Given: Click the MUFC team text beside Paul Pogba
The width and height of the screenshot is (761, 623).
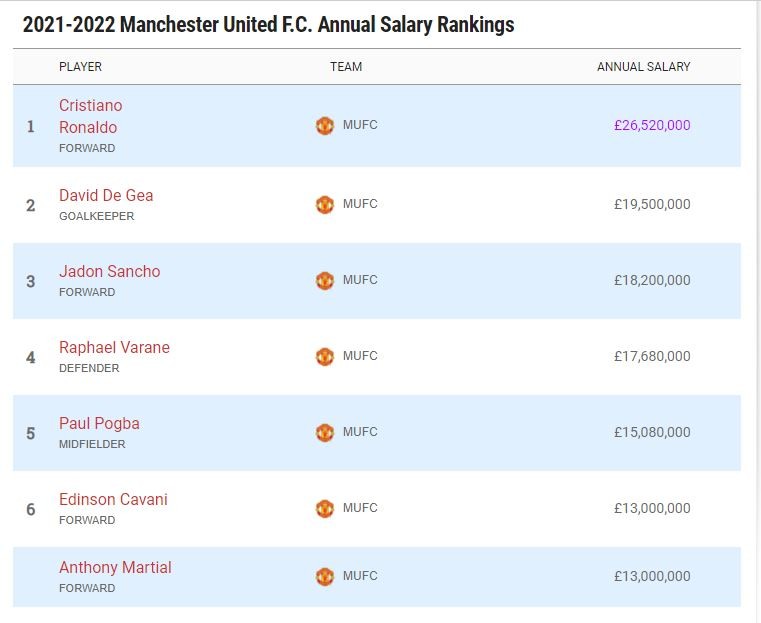Looking at the screenshot, I should click(x=360, y=432).
